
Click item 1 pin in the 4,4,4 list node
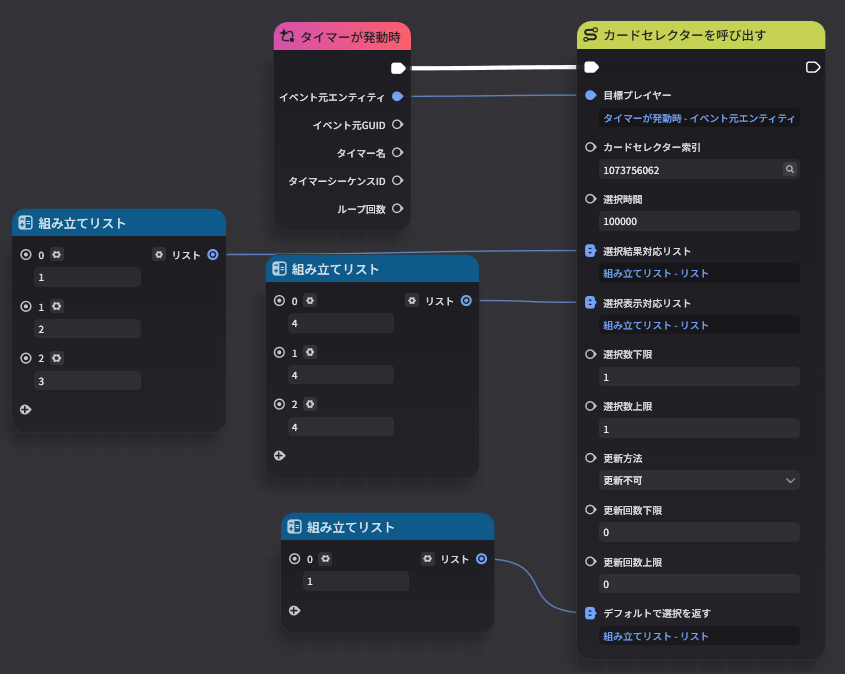click(x=279, y=352)
